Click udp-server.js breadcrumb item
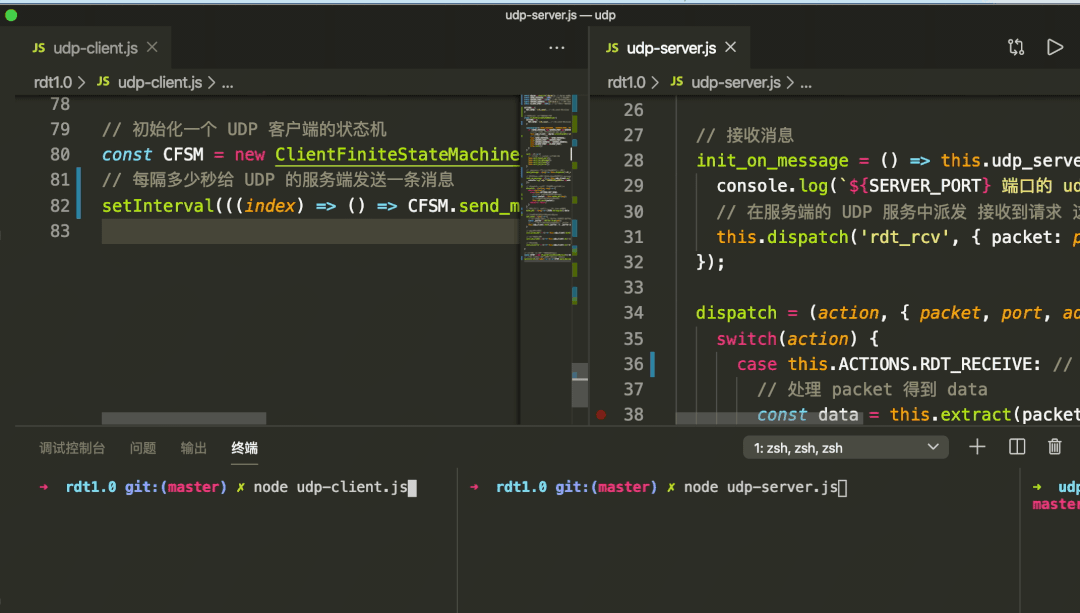This screenshot has width=1080, height=613. (736, 83)
